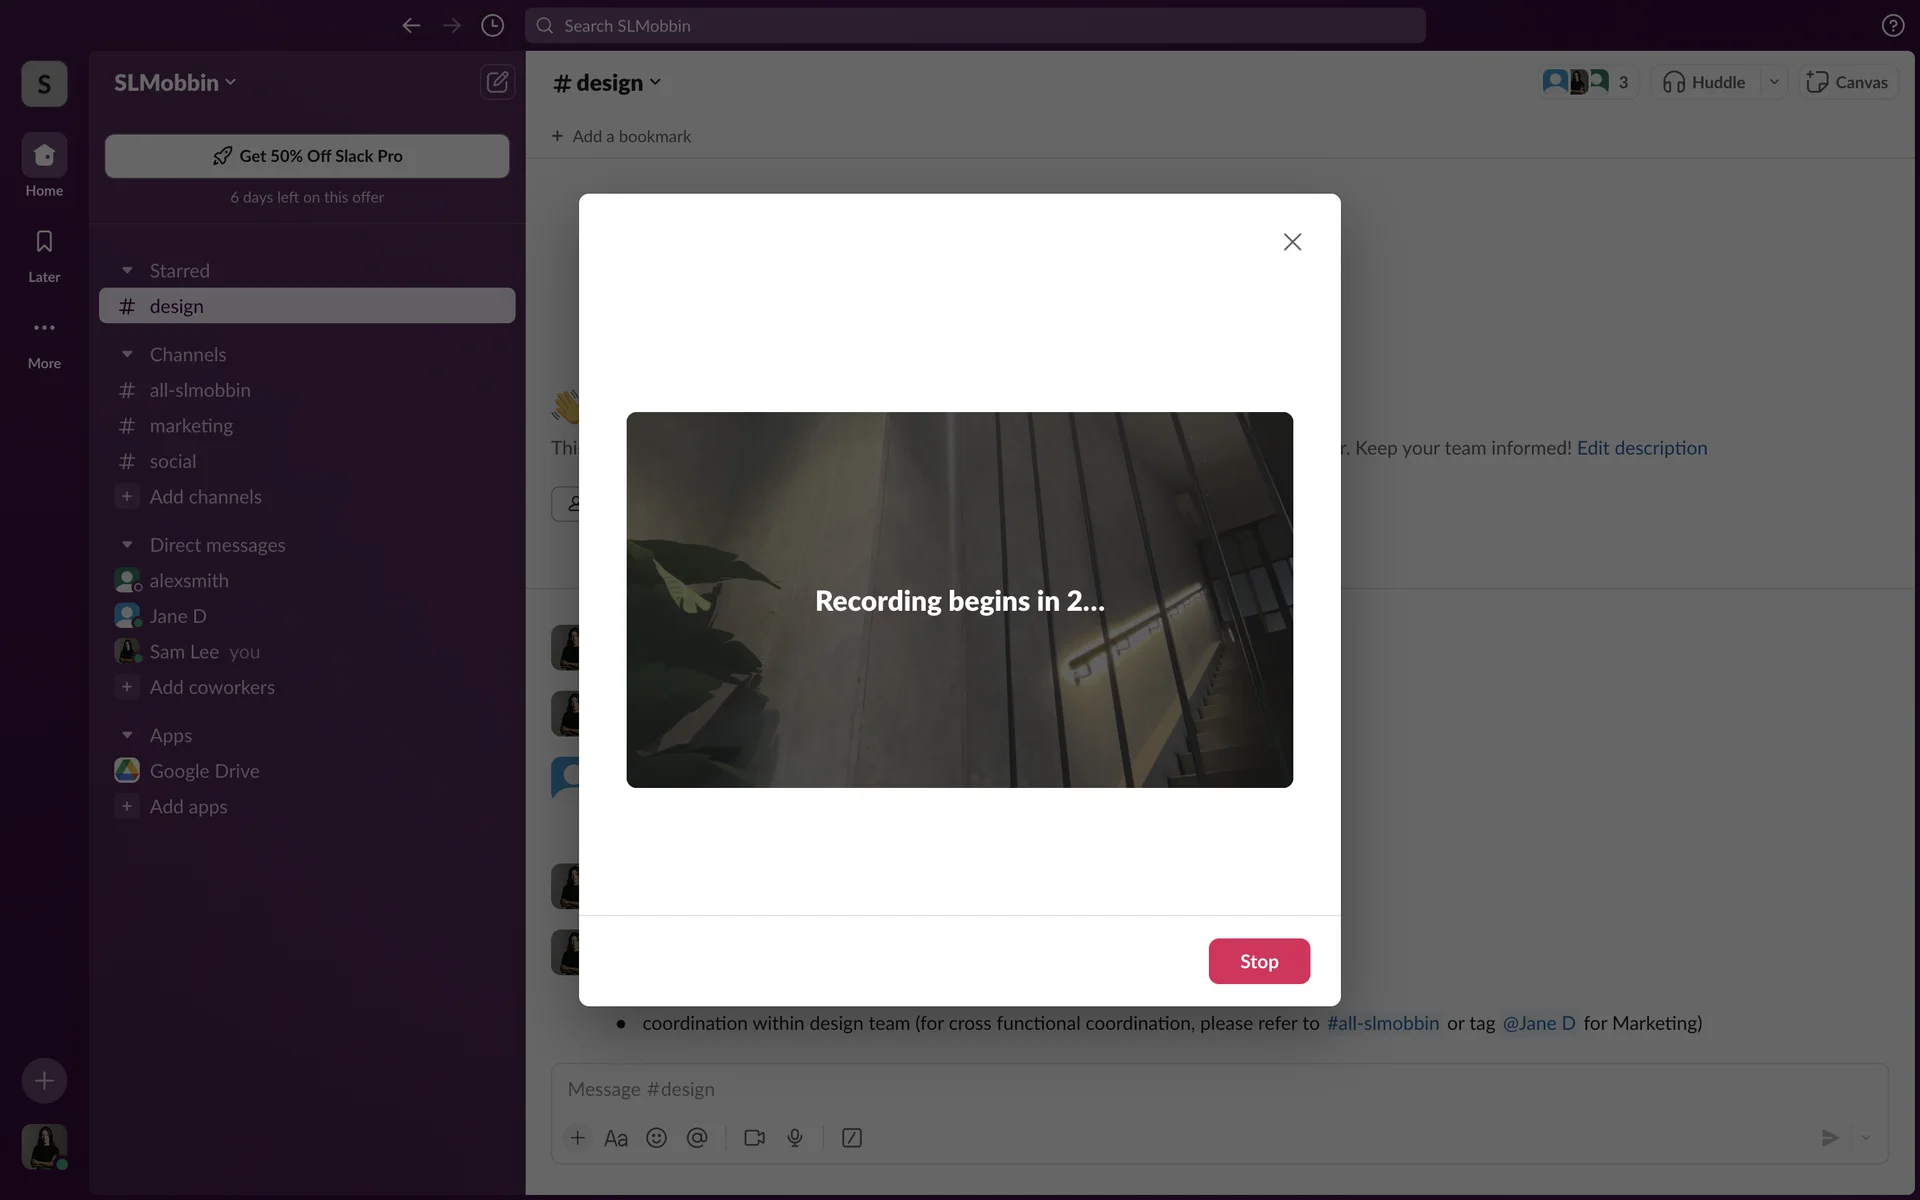
Task: Click the new message compose icon
Action: [x=497, y=82]
